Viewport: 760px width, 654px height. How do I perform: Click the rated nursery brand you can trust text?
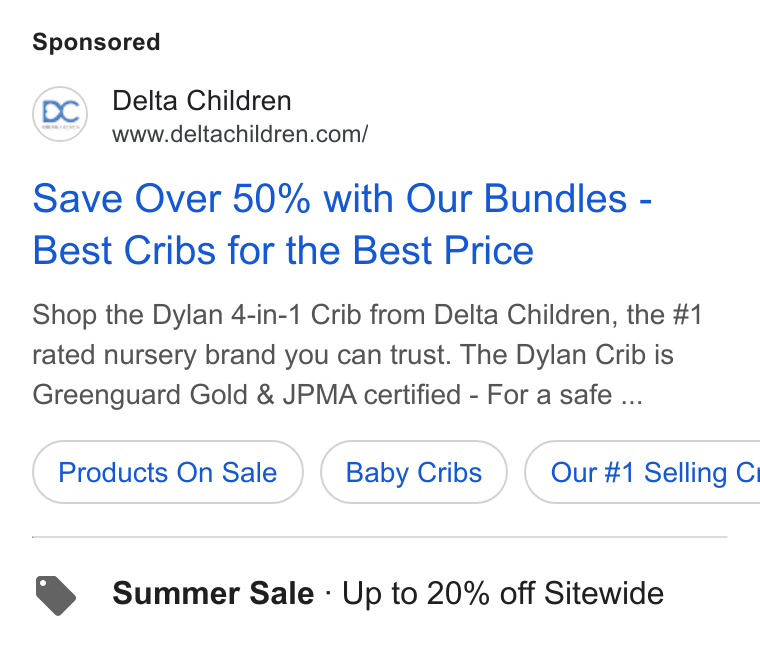pos(241,355)
